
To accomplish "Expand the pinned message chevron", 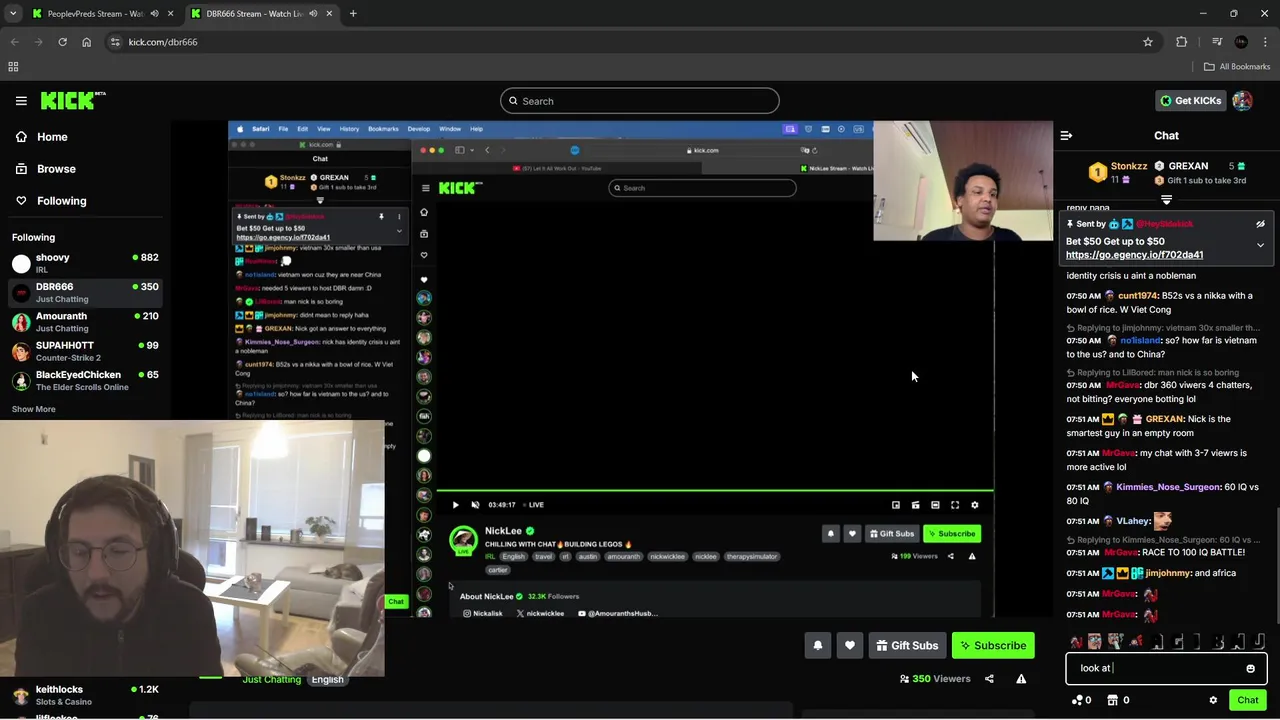I will 1260,245.
